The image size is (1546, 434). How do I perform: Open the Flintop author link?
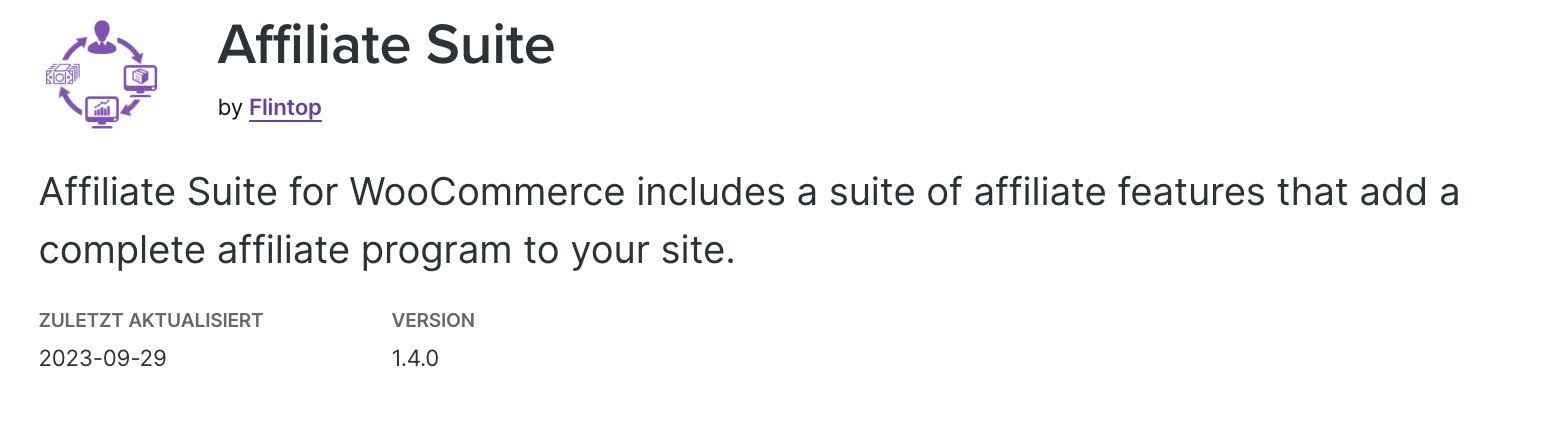click(x=285, y=107)
